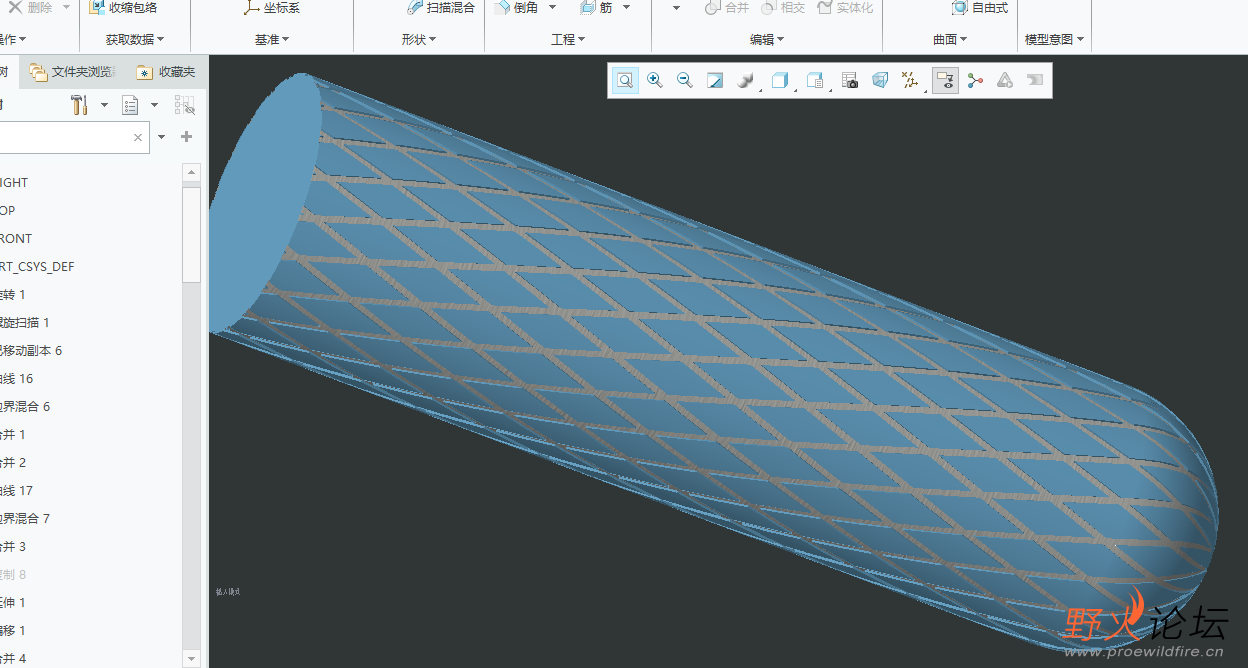This screenshot has width=1248, height=668.
Task: Open the arrow next to 筋
Action: (626, 8)
